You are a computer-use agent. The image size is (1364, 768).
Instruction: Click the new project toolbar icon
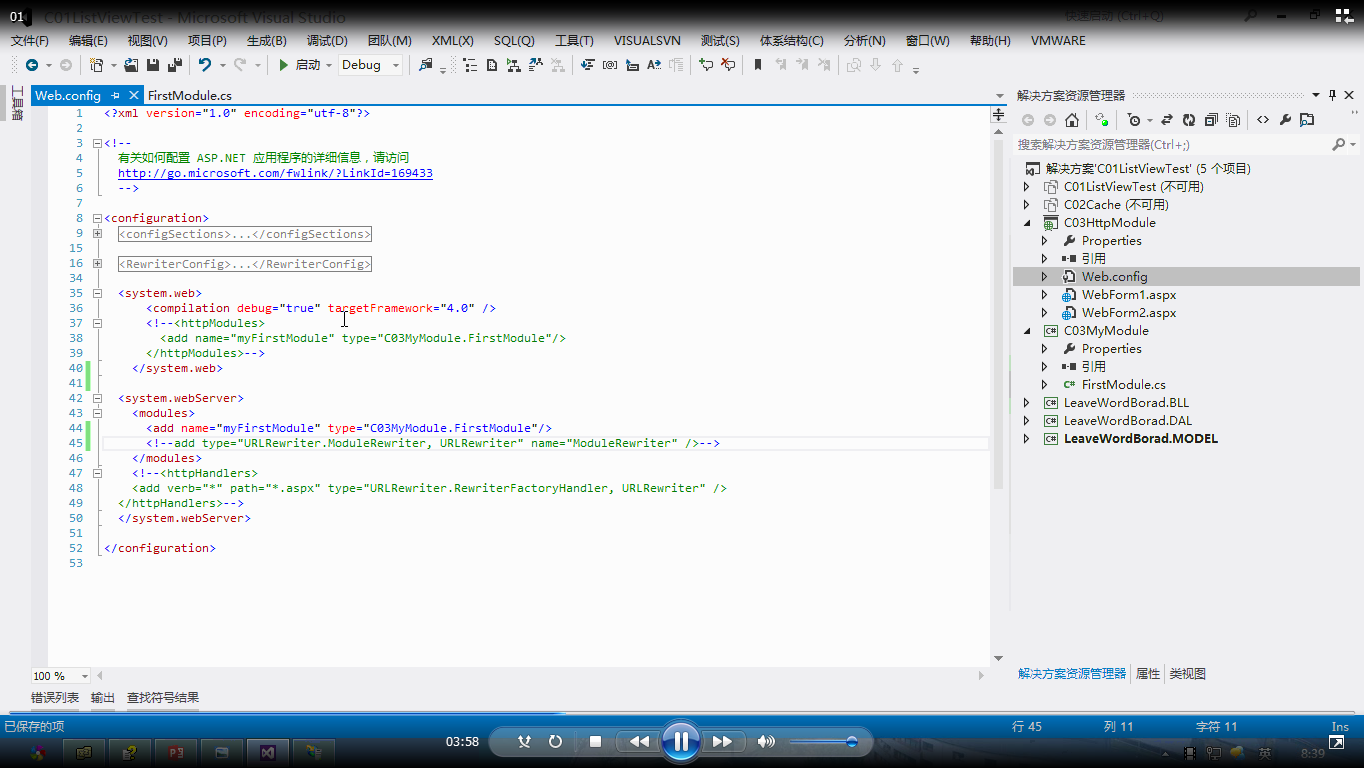[x=97, y=65]
